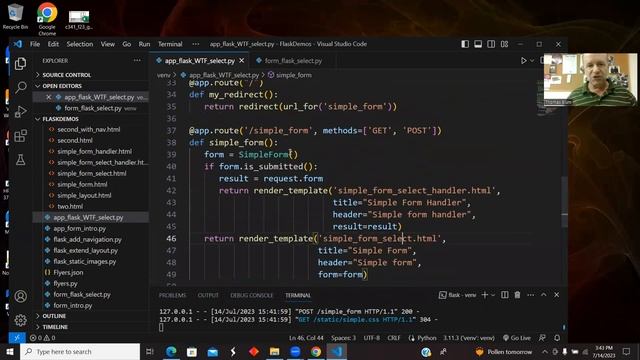Screen dimensions: 640x360
Task: Click Go Live in status bar
Action: [517, 338]
